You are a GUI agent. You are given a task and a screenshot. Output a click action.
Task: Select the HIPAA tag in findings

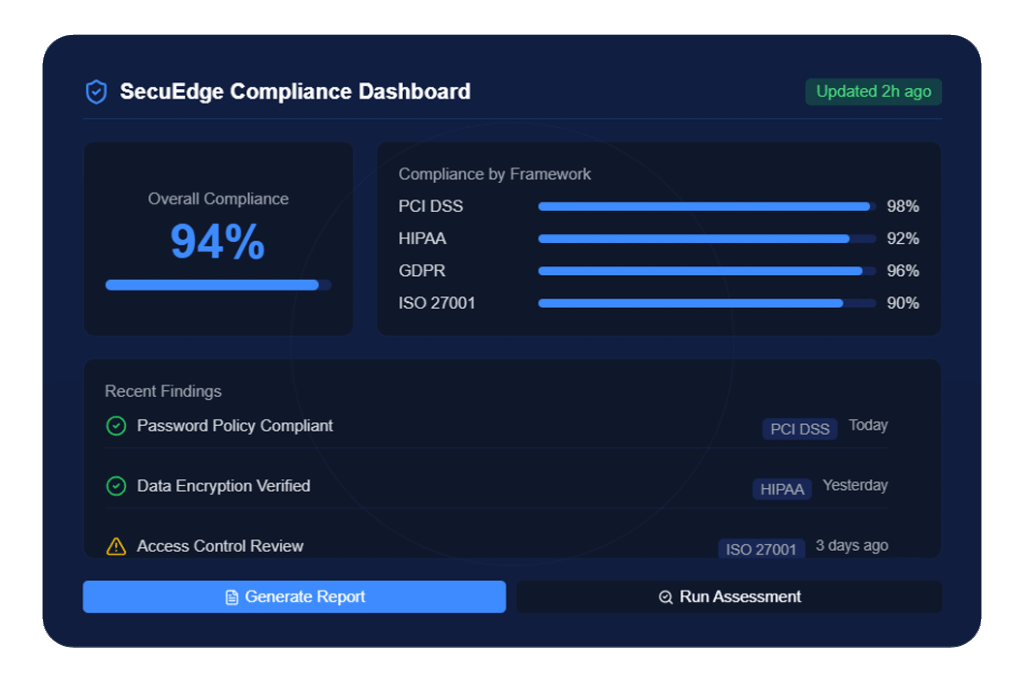click(x=781, y=489)
